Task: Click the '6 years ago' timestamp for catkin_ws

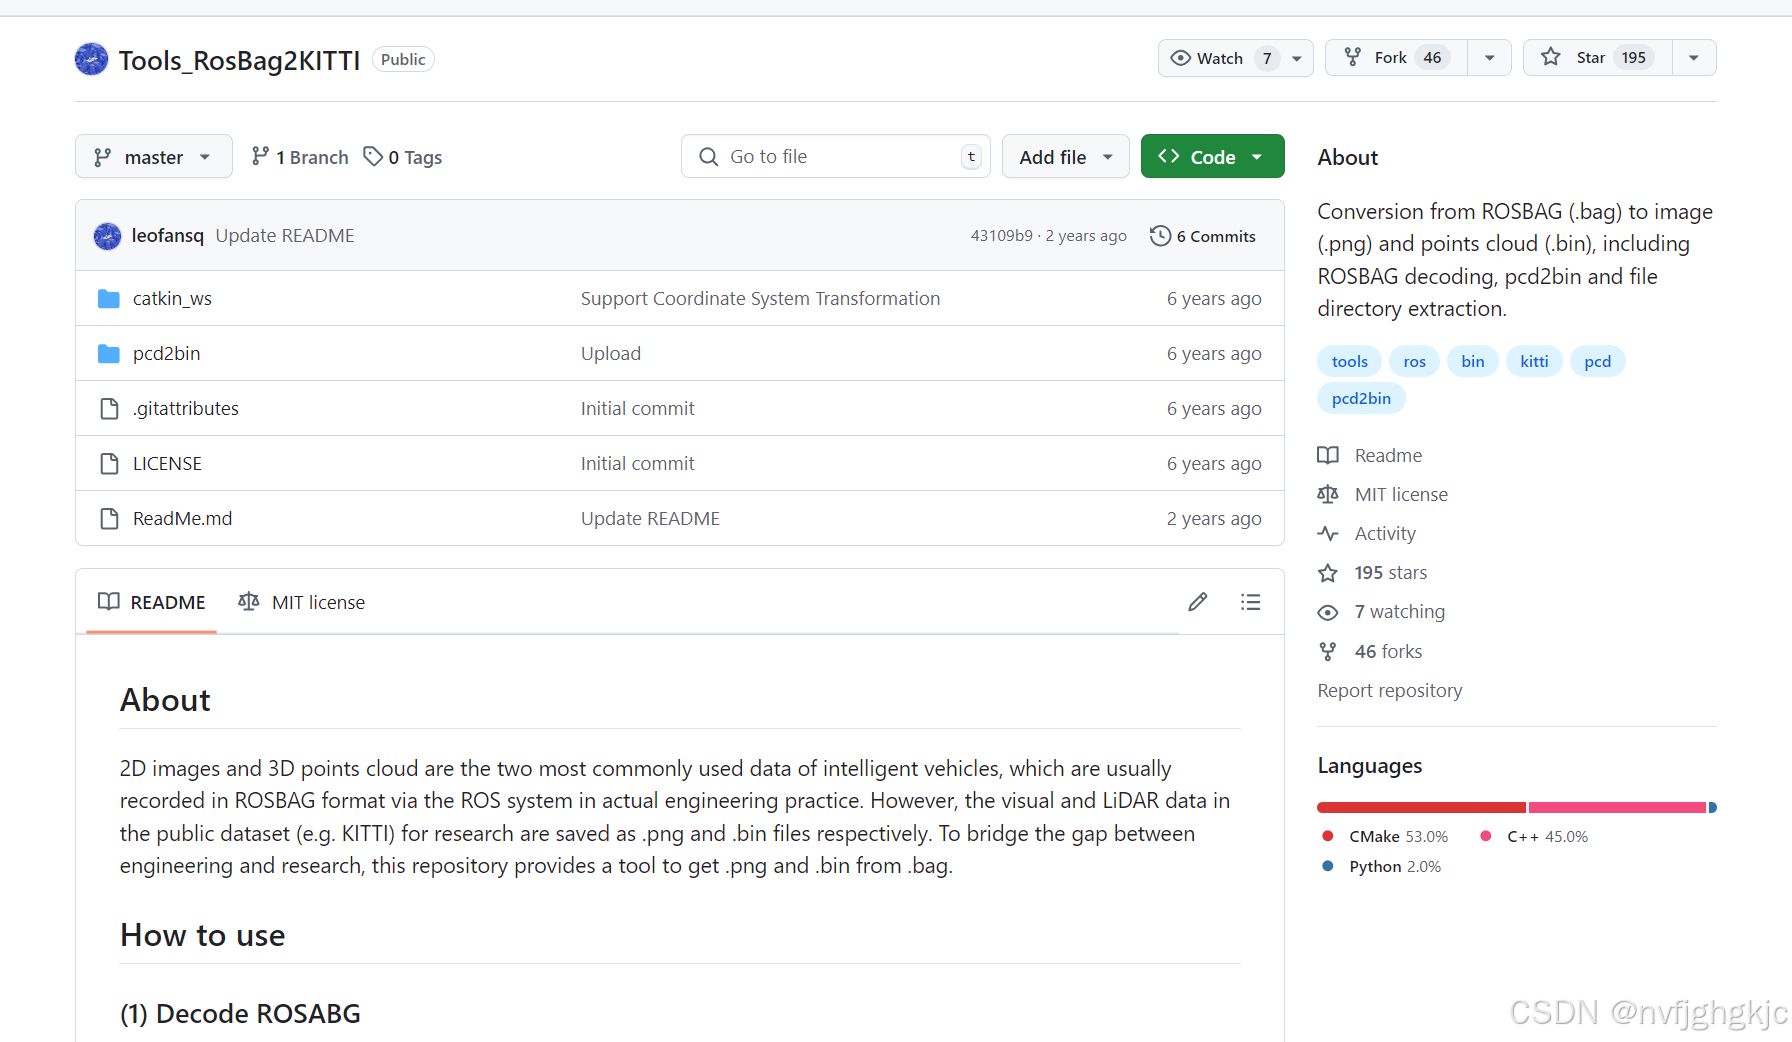Action: click(1214, 299)
